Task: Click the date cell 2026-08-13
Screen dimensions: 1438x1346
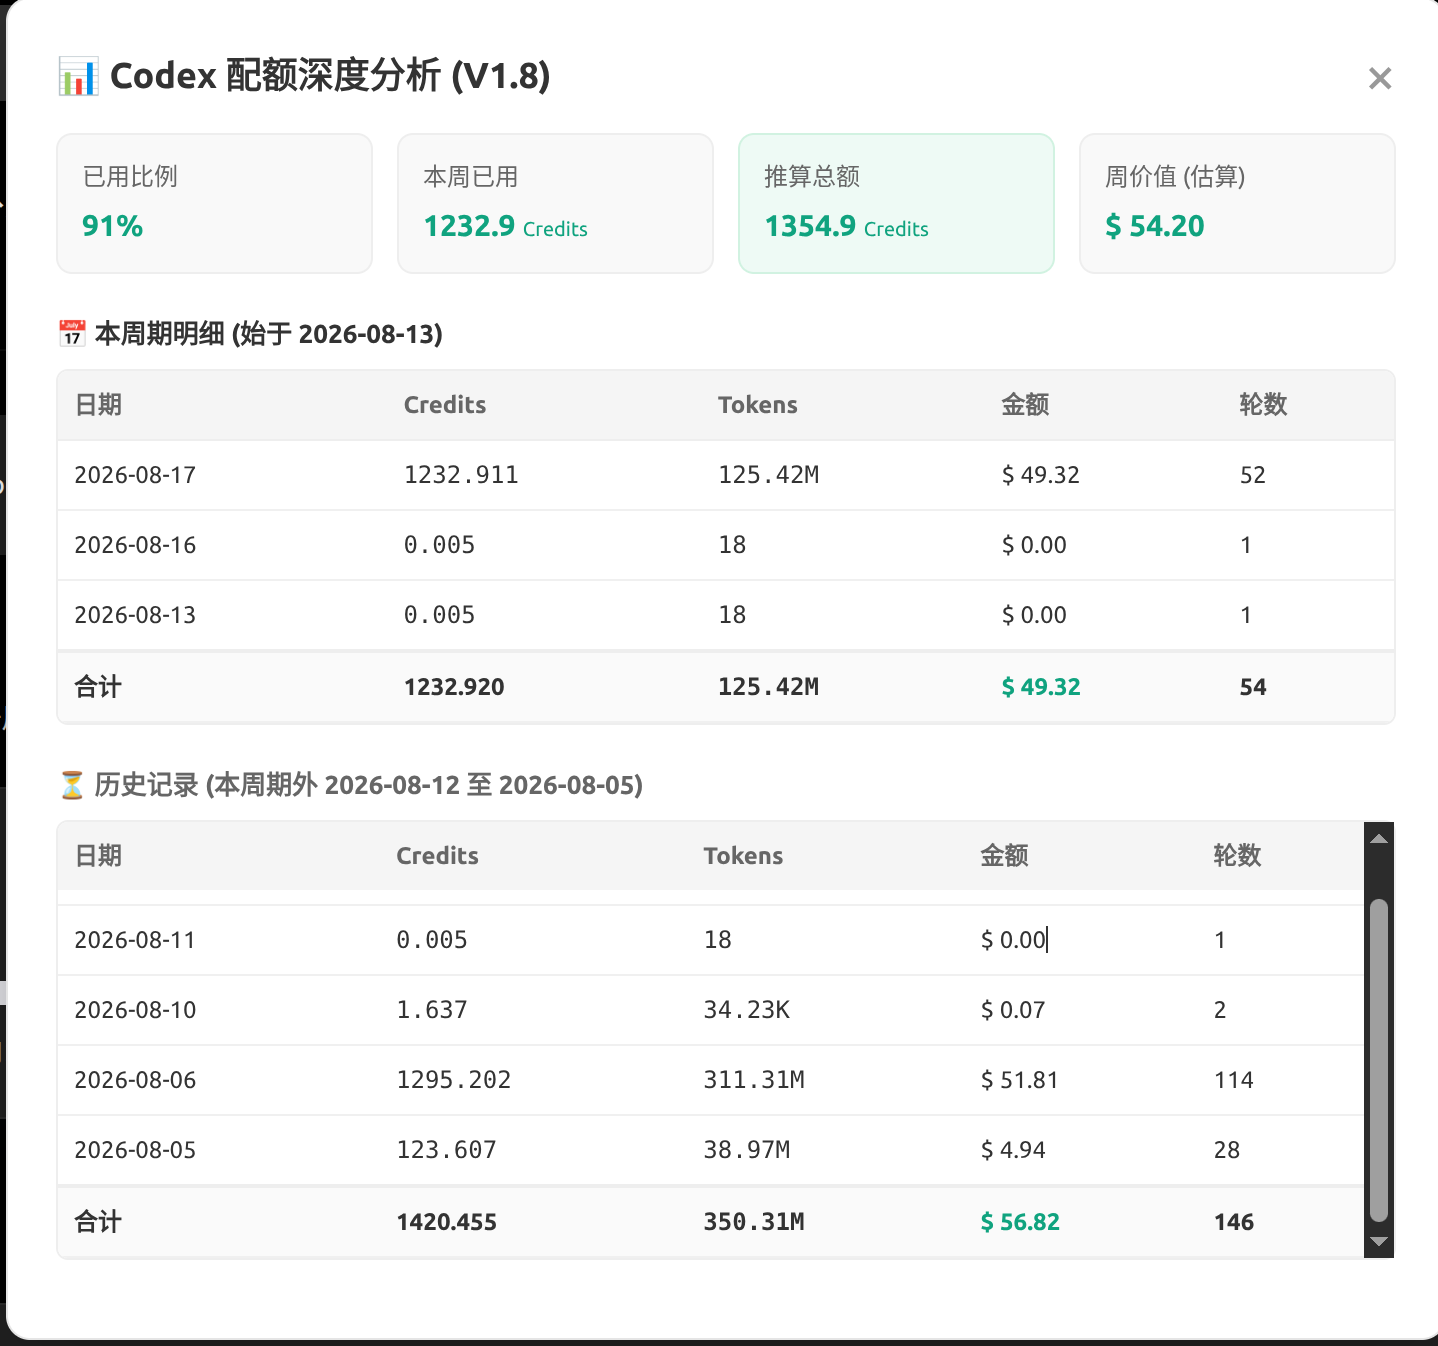Action: click(x=135, y=615)
